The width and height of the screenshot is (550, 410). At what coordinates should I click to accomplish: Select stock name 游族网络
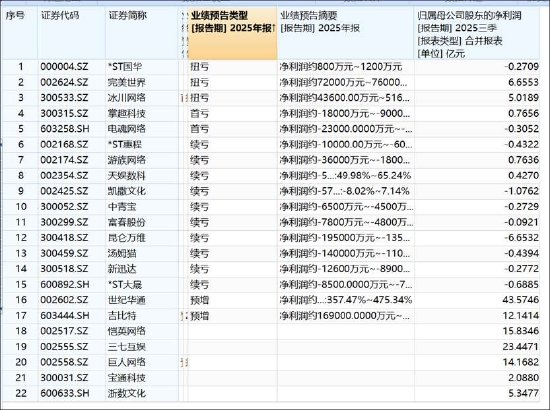tap(127, 160)
